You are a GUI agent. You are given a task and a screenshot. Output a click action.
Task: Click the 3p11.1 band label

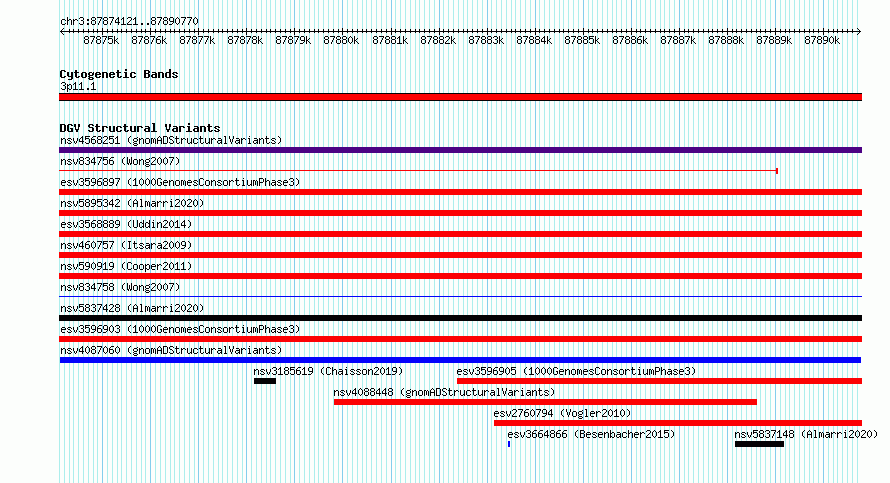pyautogui.click(x=78, y=87)
